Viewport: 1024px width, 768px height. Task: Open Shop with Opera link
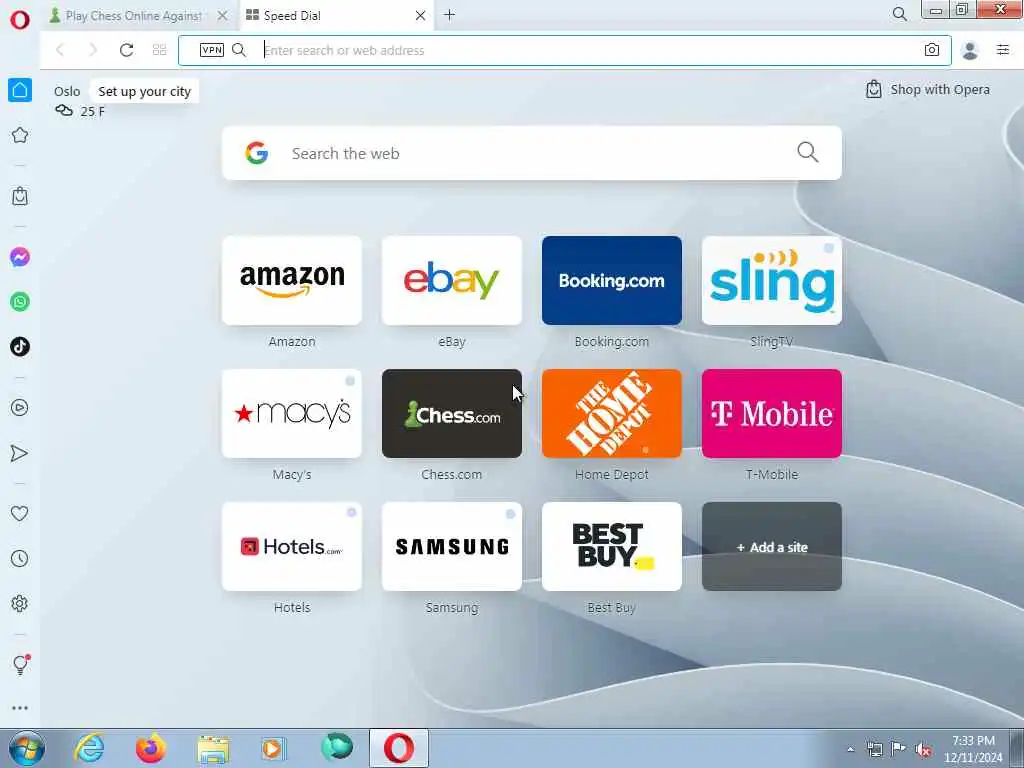click(x=928, y=89)
